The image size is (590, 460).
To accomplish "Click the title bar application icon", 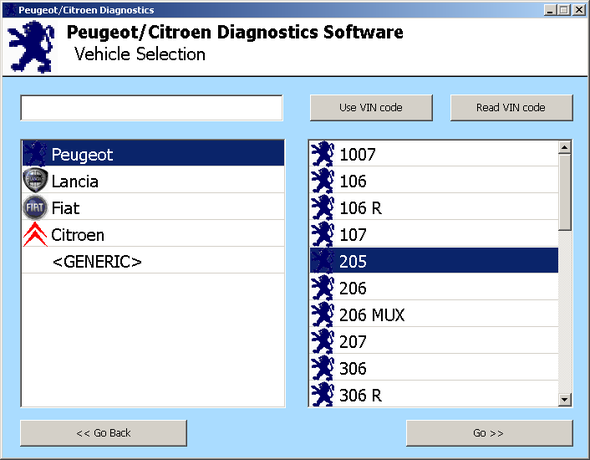I will tap(10, 10).
